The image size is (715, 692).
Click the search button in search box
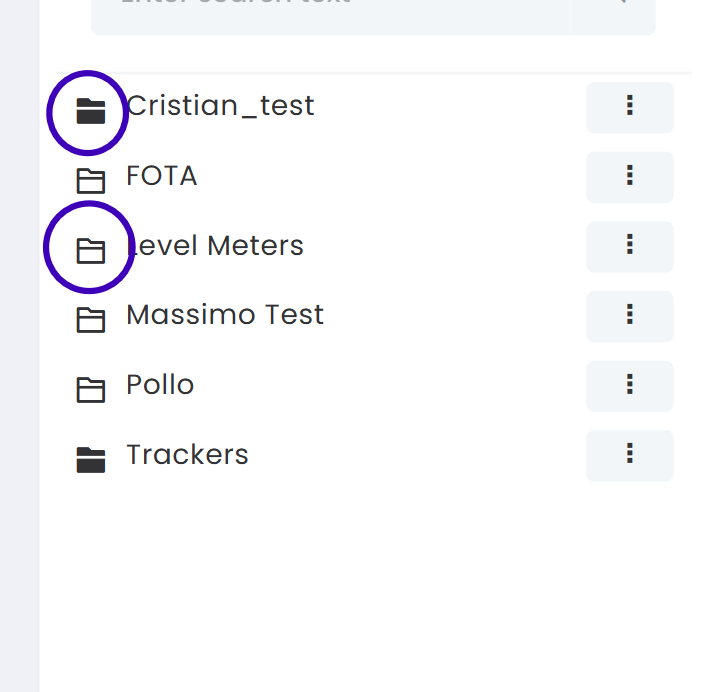click(622, 5)
